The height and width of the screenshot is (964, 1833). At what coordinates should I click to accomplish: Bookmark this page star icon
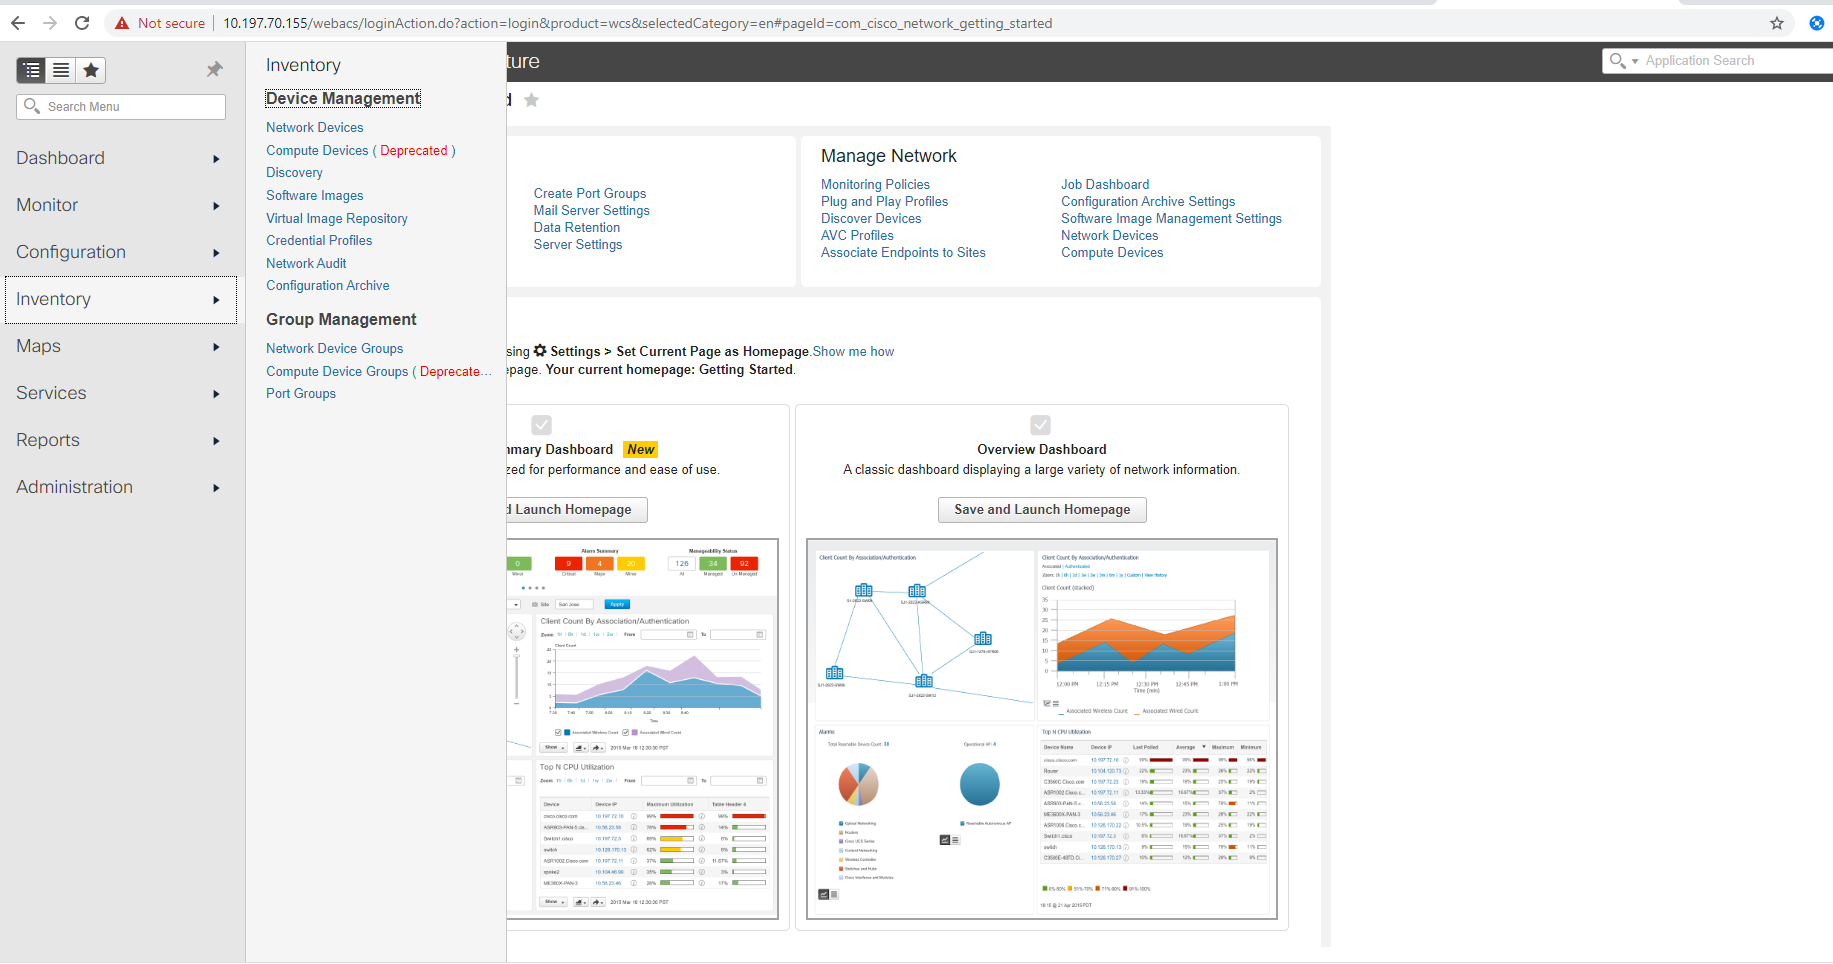pos(1777,23)
